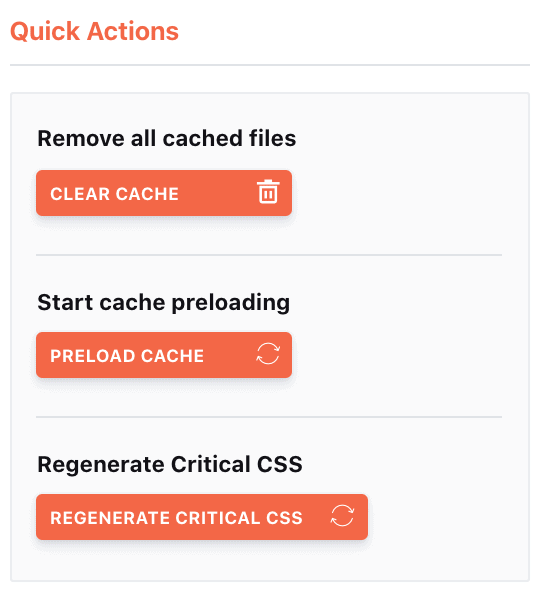Viewport: 546px width, 604px height.
Task: Click the word "CLEAR" on the orange button
Action: point(80,194)
